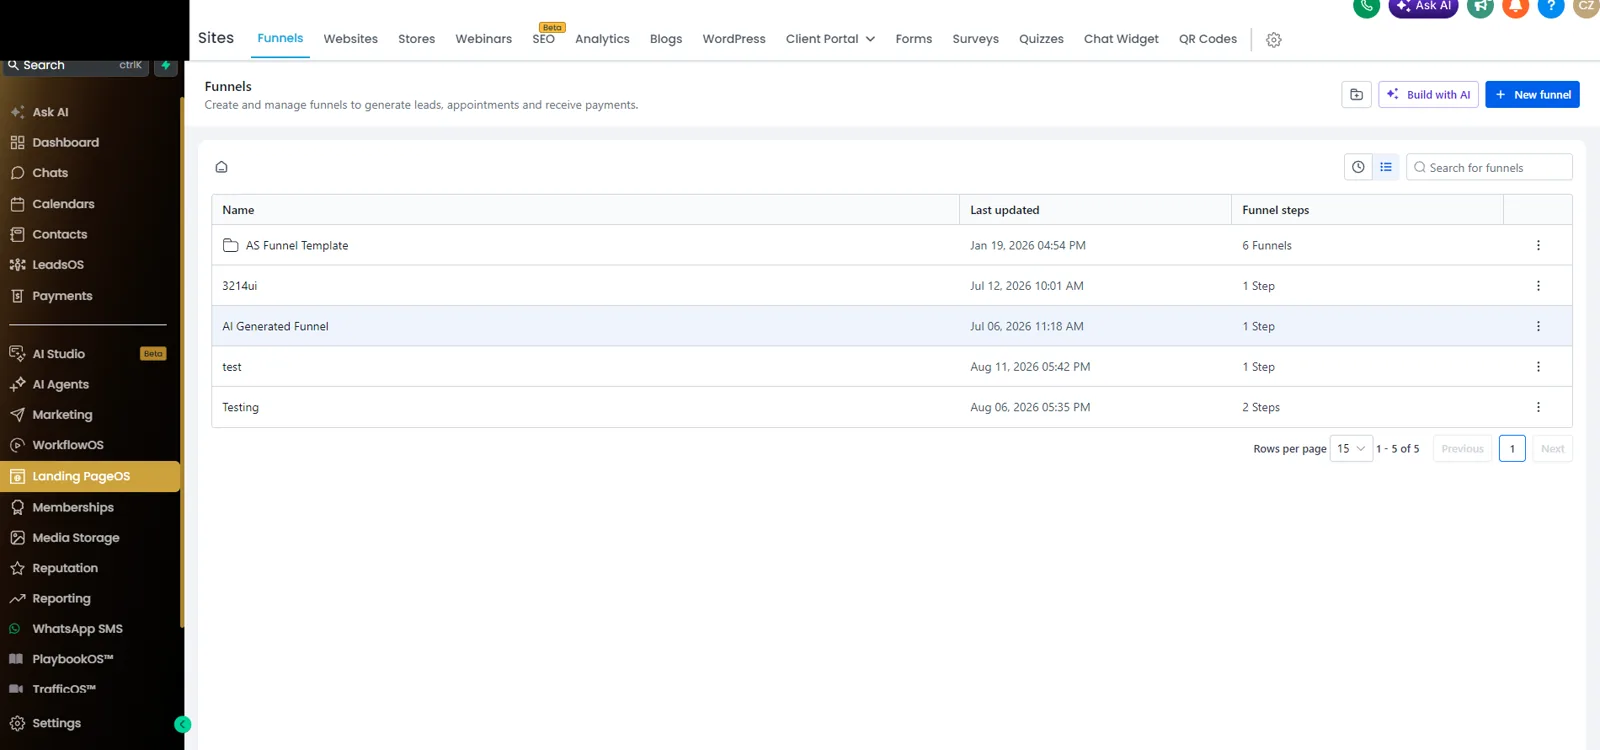
Task: Open row actions for Testing funnel
Action: coord(1538,407)
